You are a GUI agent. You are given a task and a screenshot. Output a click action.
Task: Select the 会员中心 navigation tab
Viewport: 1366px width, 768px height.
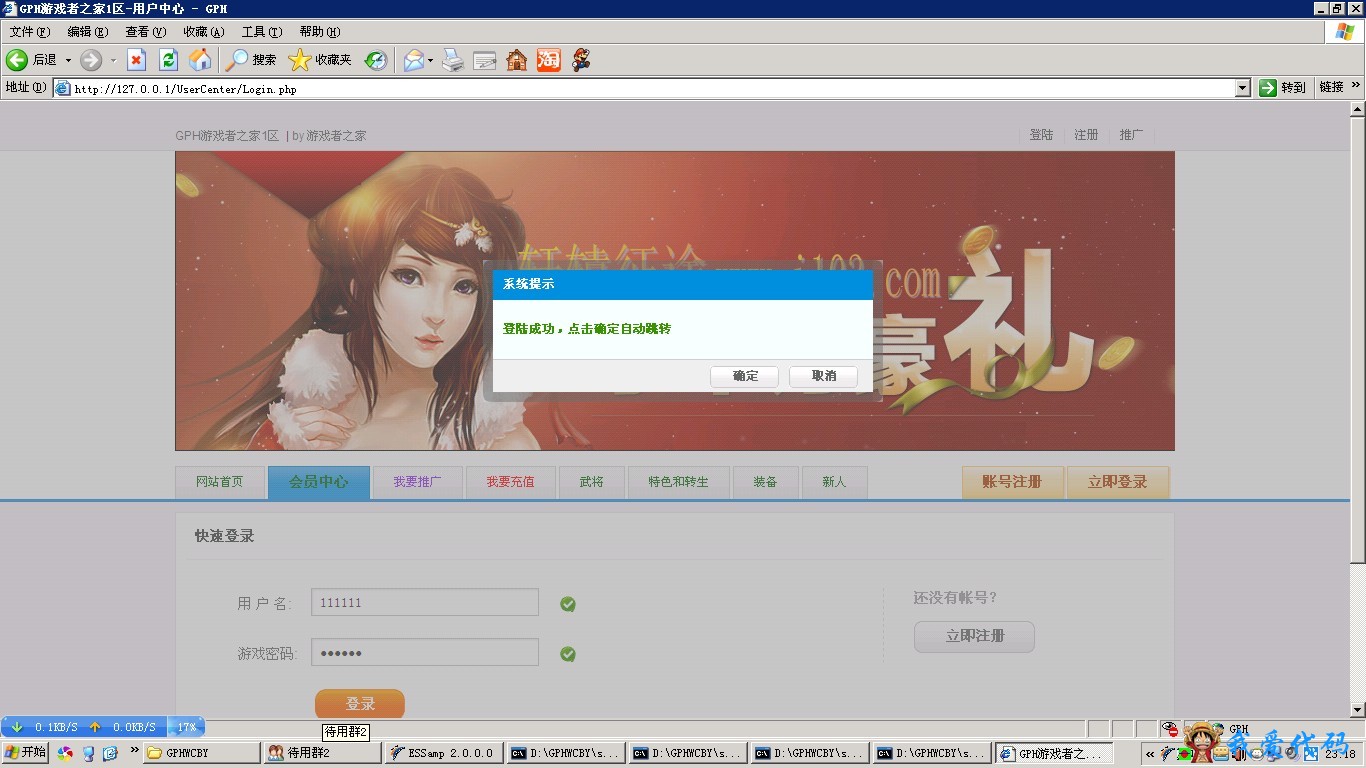pos(319,482)
